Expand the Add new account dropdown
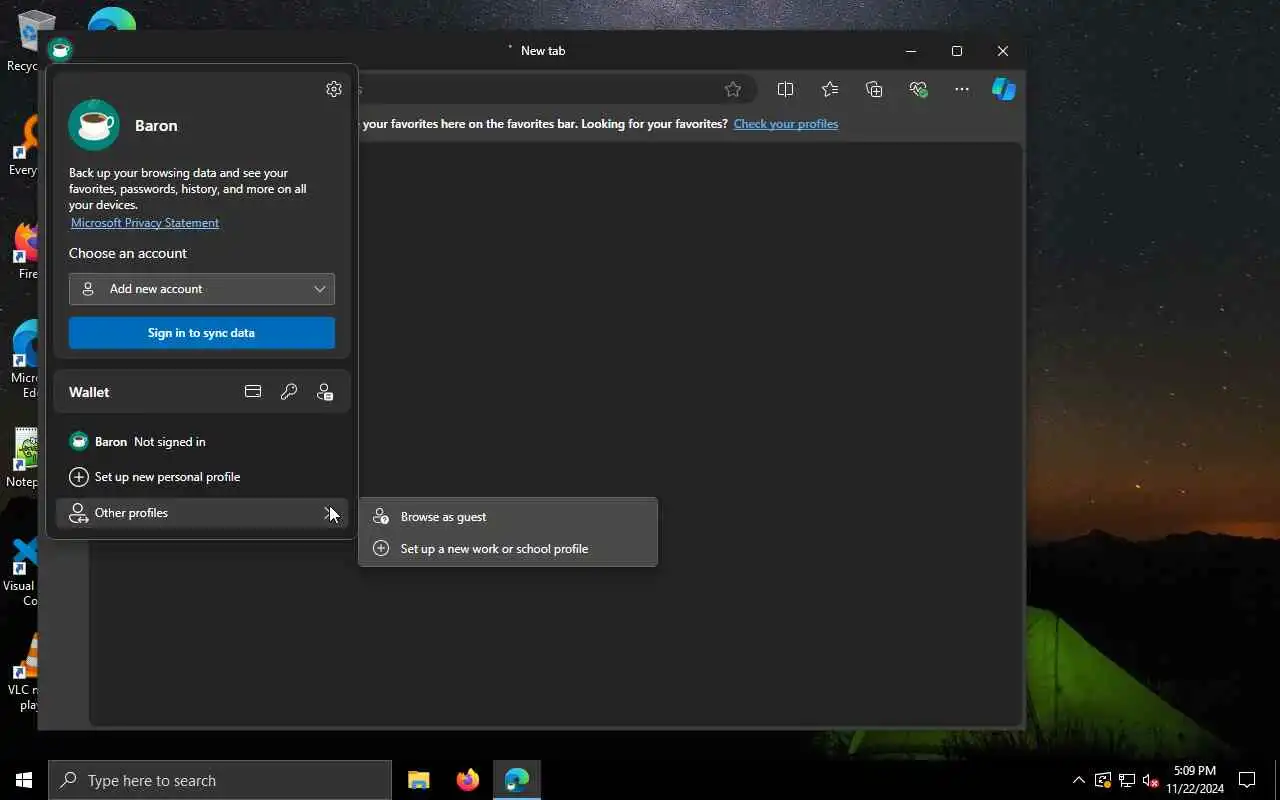1280x800 pixels. coord(202,289)
